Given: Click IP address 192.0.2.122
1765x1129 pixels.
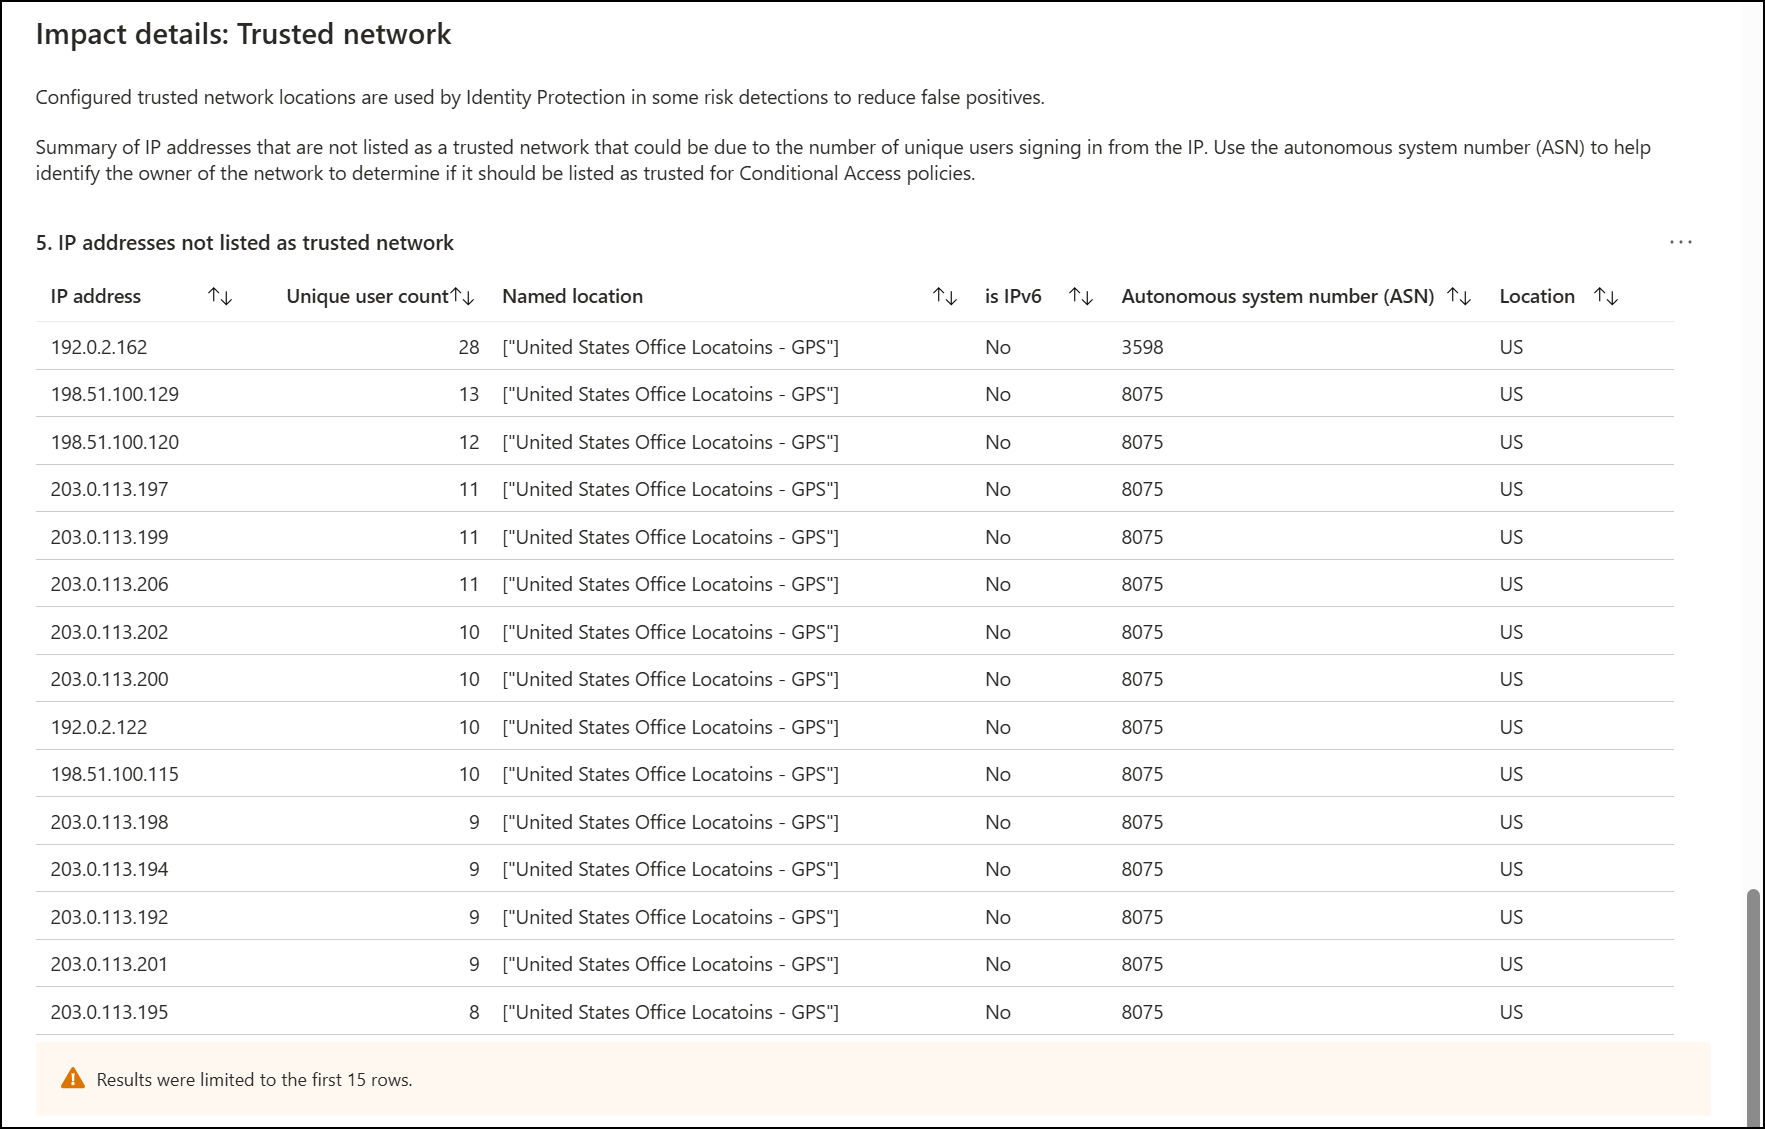Looking at the screenshot, I should tap(99, 727).
